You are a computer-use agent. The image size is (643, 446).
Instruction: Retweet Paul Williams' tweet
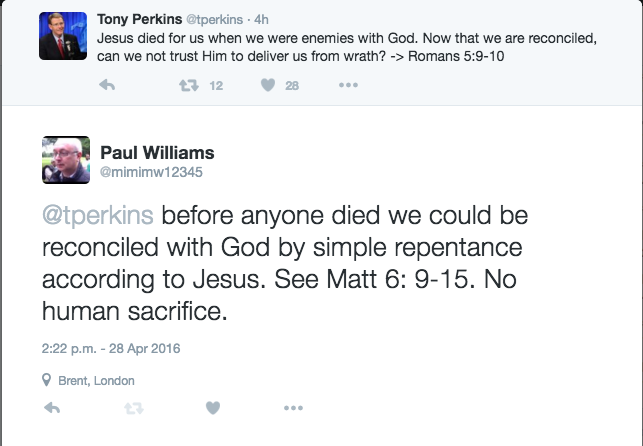click(x=132, y=408)
